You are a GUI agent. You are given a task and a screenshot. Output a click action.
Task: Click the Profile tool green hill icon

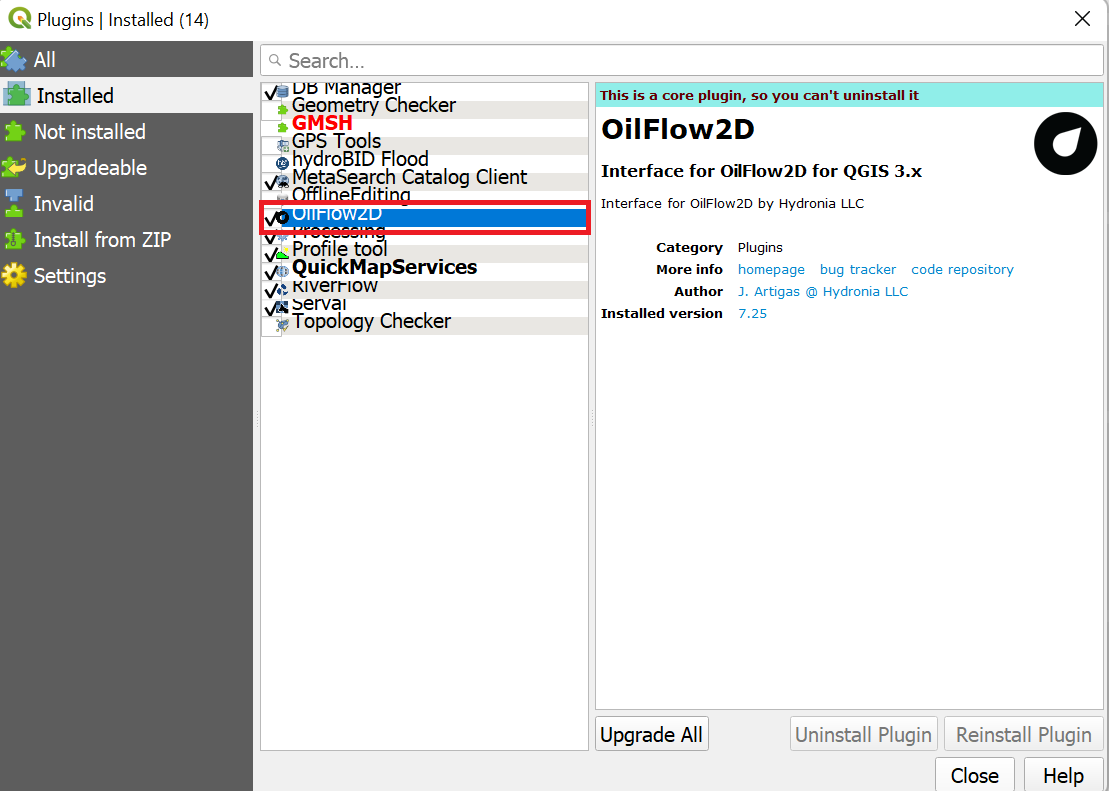pos(283,253)
